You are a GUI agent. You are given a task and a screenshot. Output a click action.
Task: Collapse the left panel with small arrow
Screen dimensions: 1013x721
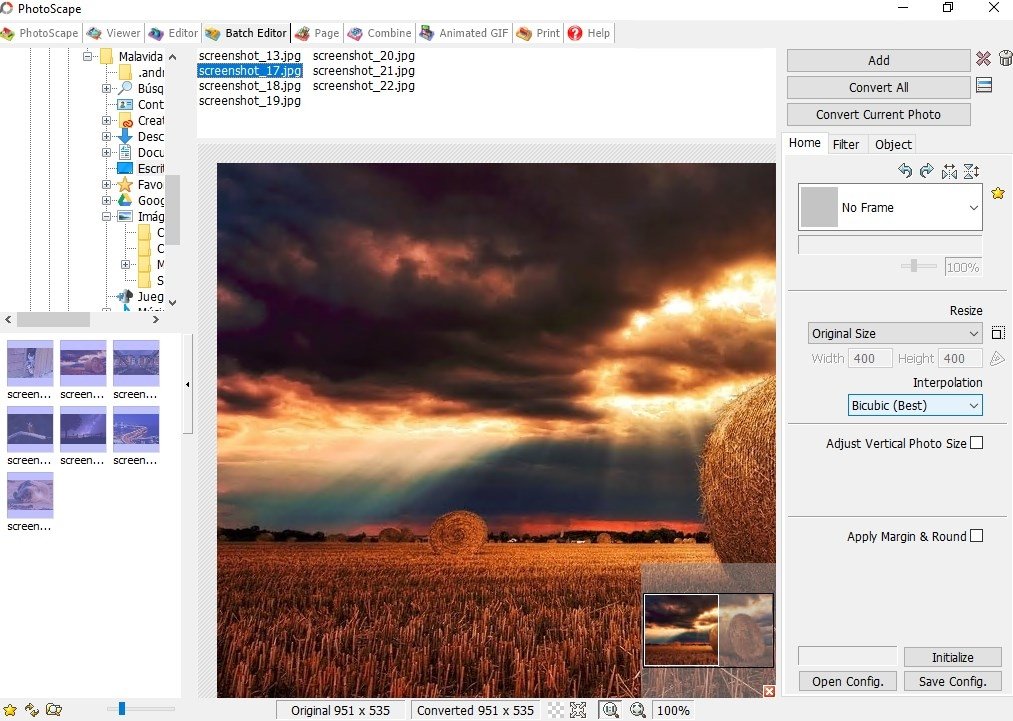point(187,384)
